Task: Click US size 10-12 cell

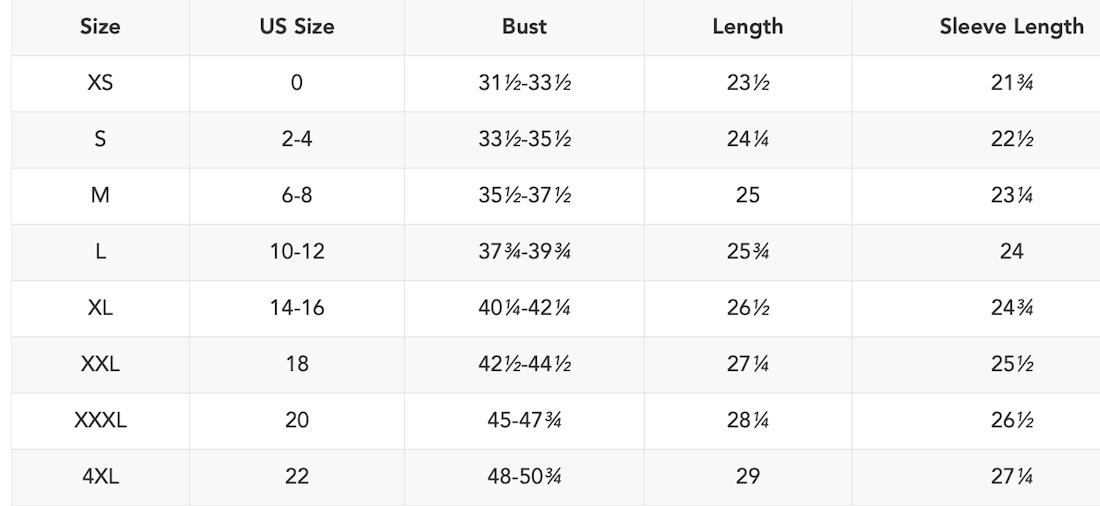Action: 297,251
